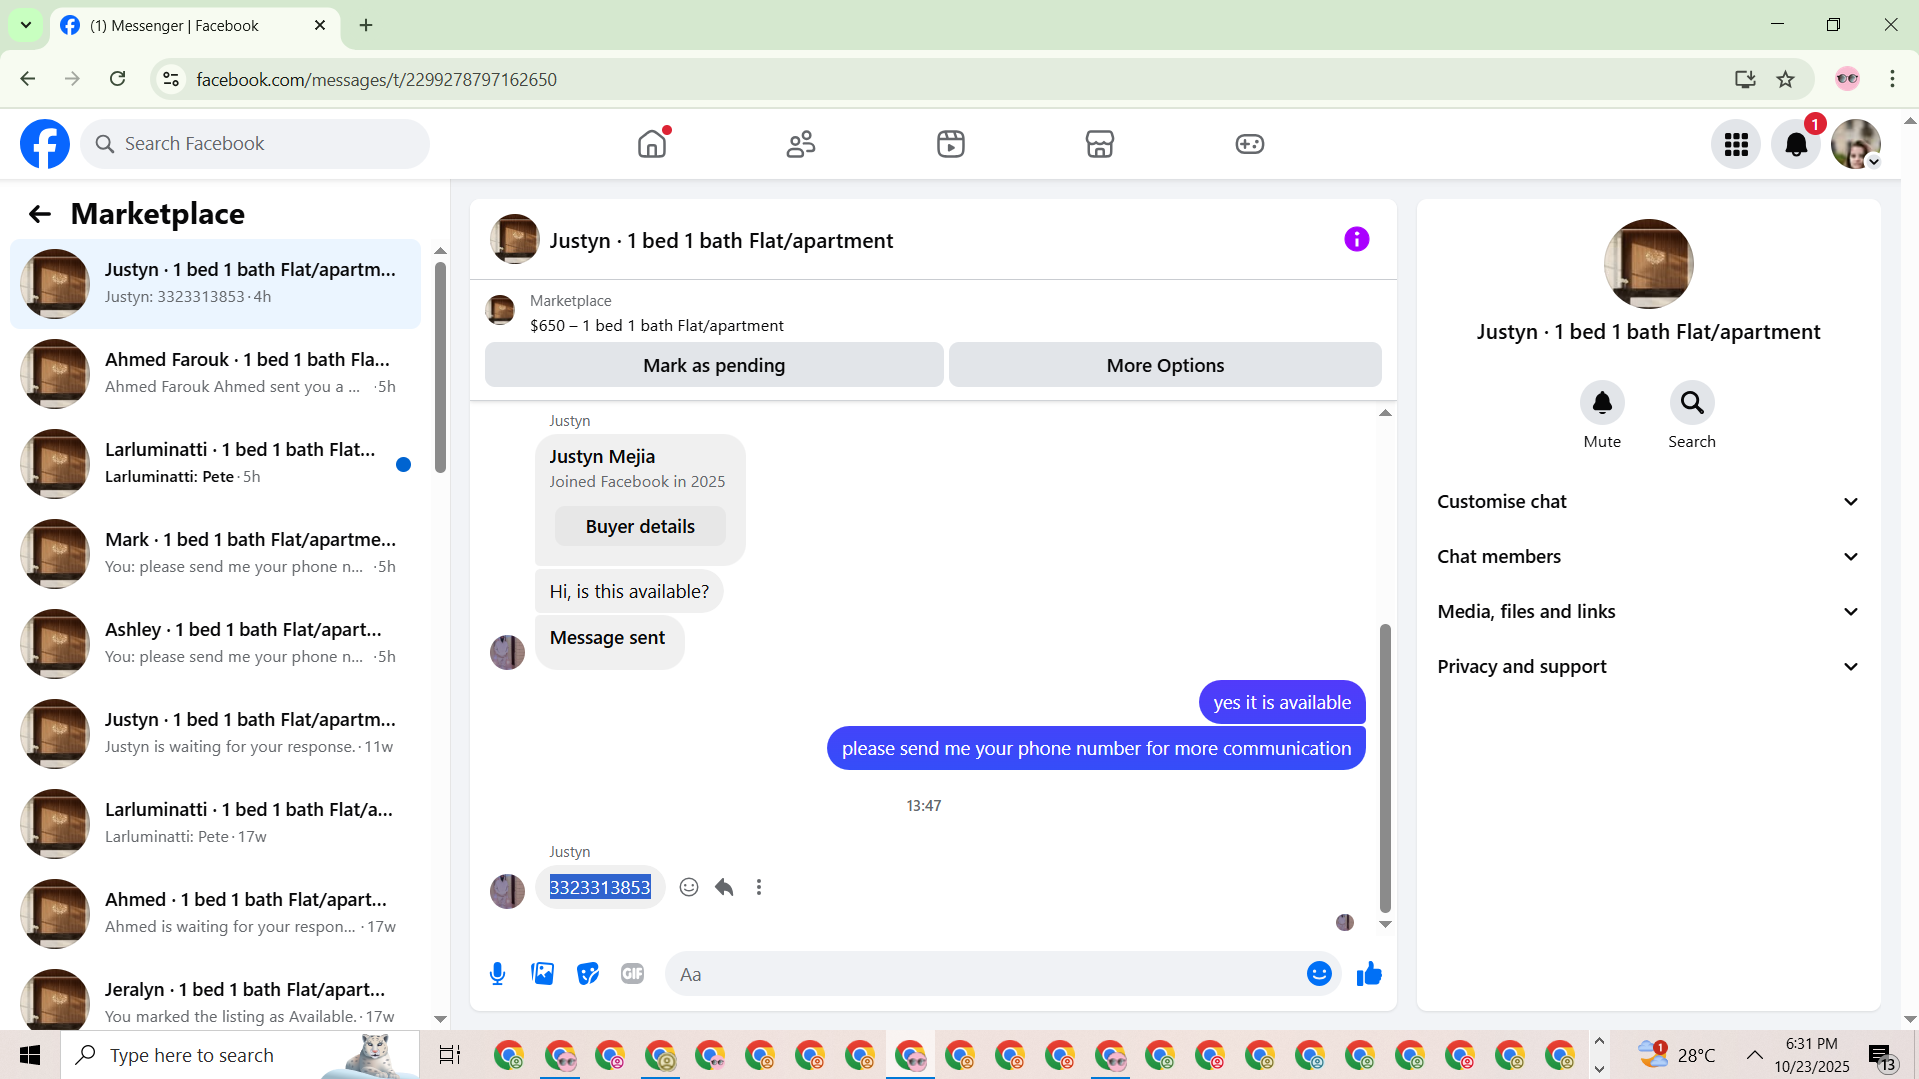Expand Privacy and support section
Viewport: 1919px width, 1079px height.
coord(1649,667)
